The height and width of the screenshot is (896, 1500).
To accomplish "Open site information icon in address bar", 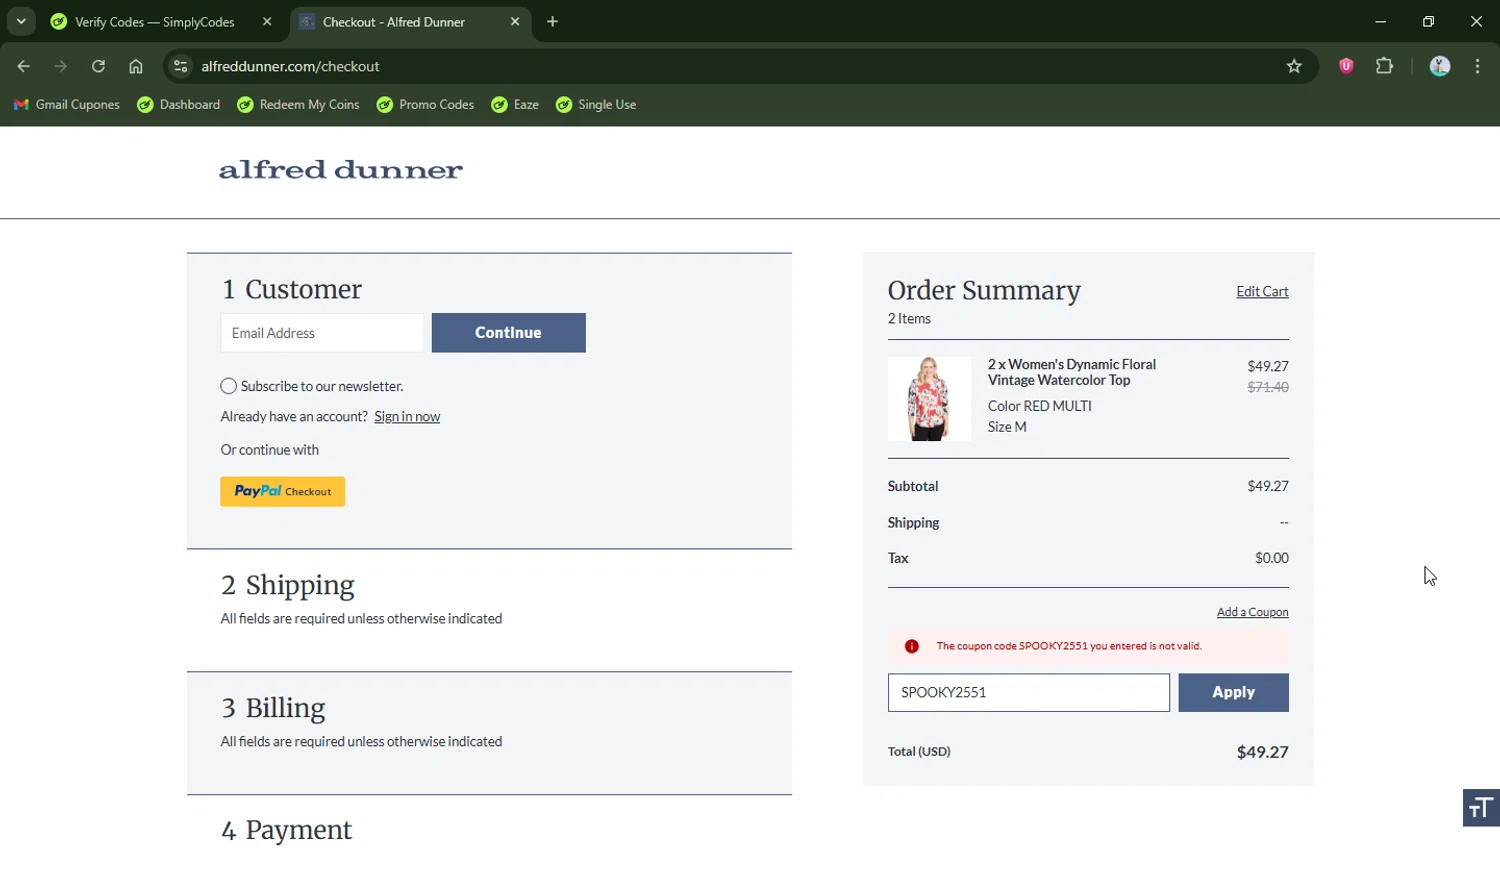I will [180, 67].
